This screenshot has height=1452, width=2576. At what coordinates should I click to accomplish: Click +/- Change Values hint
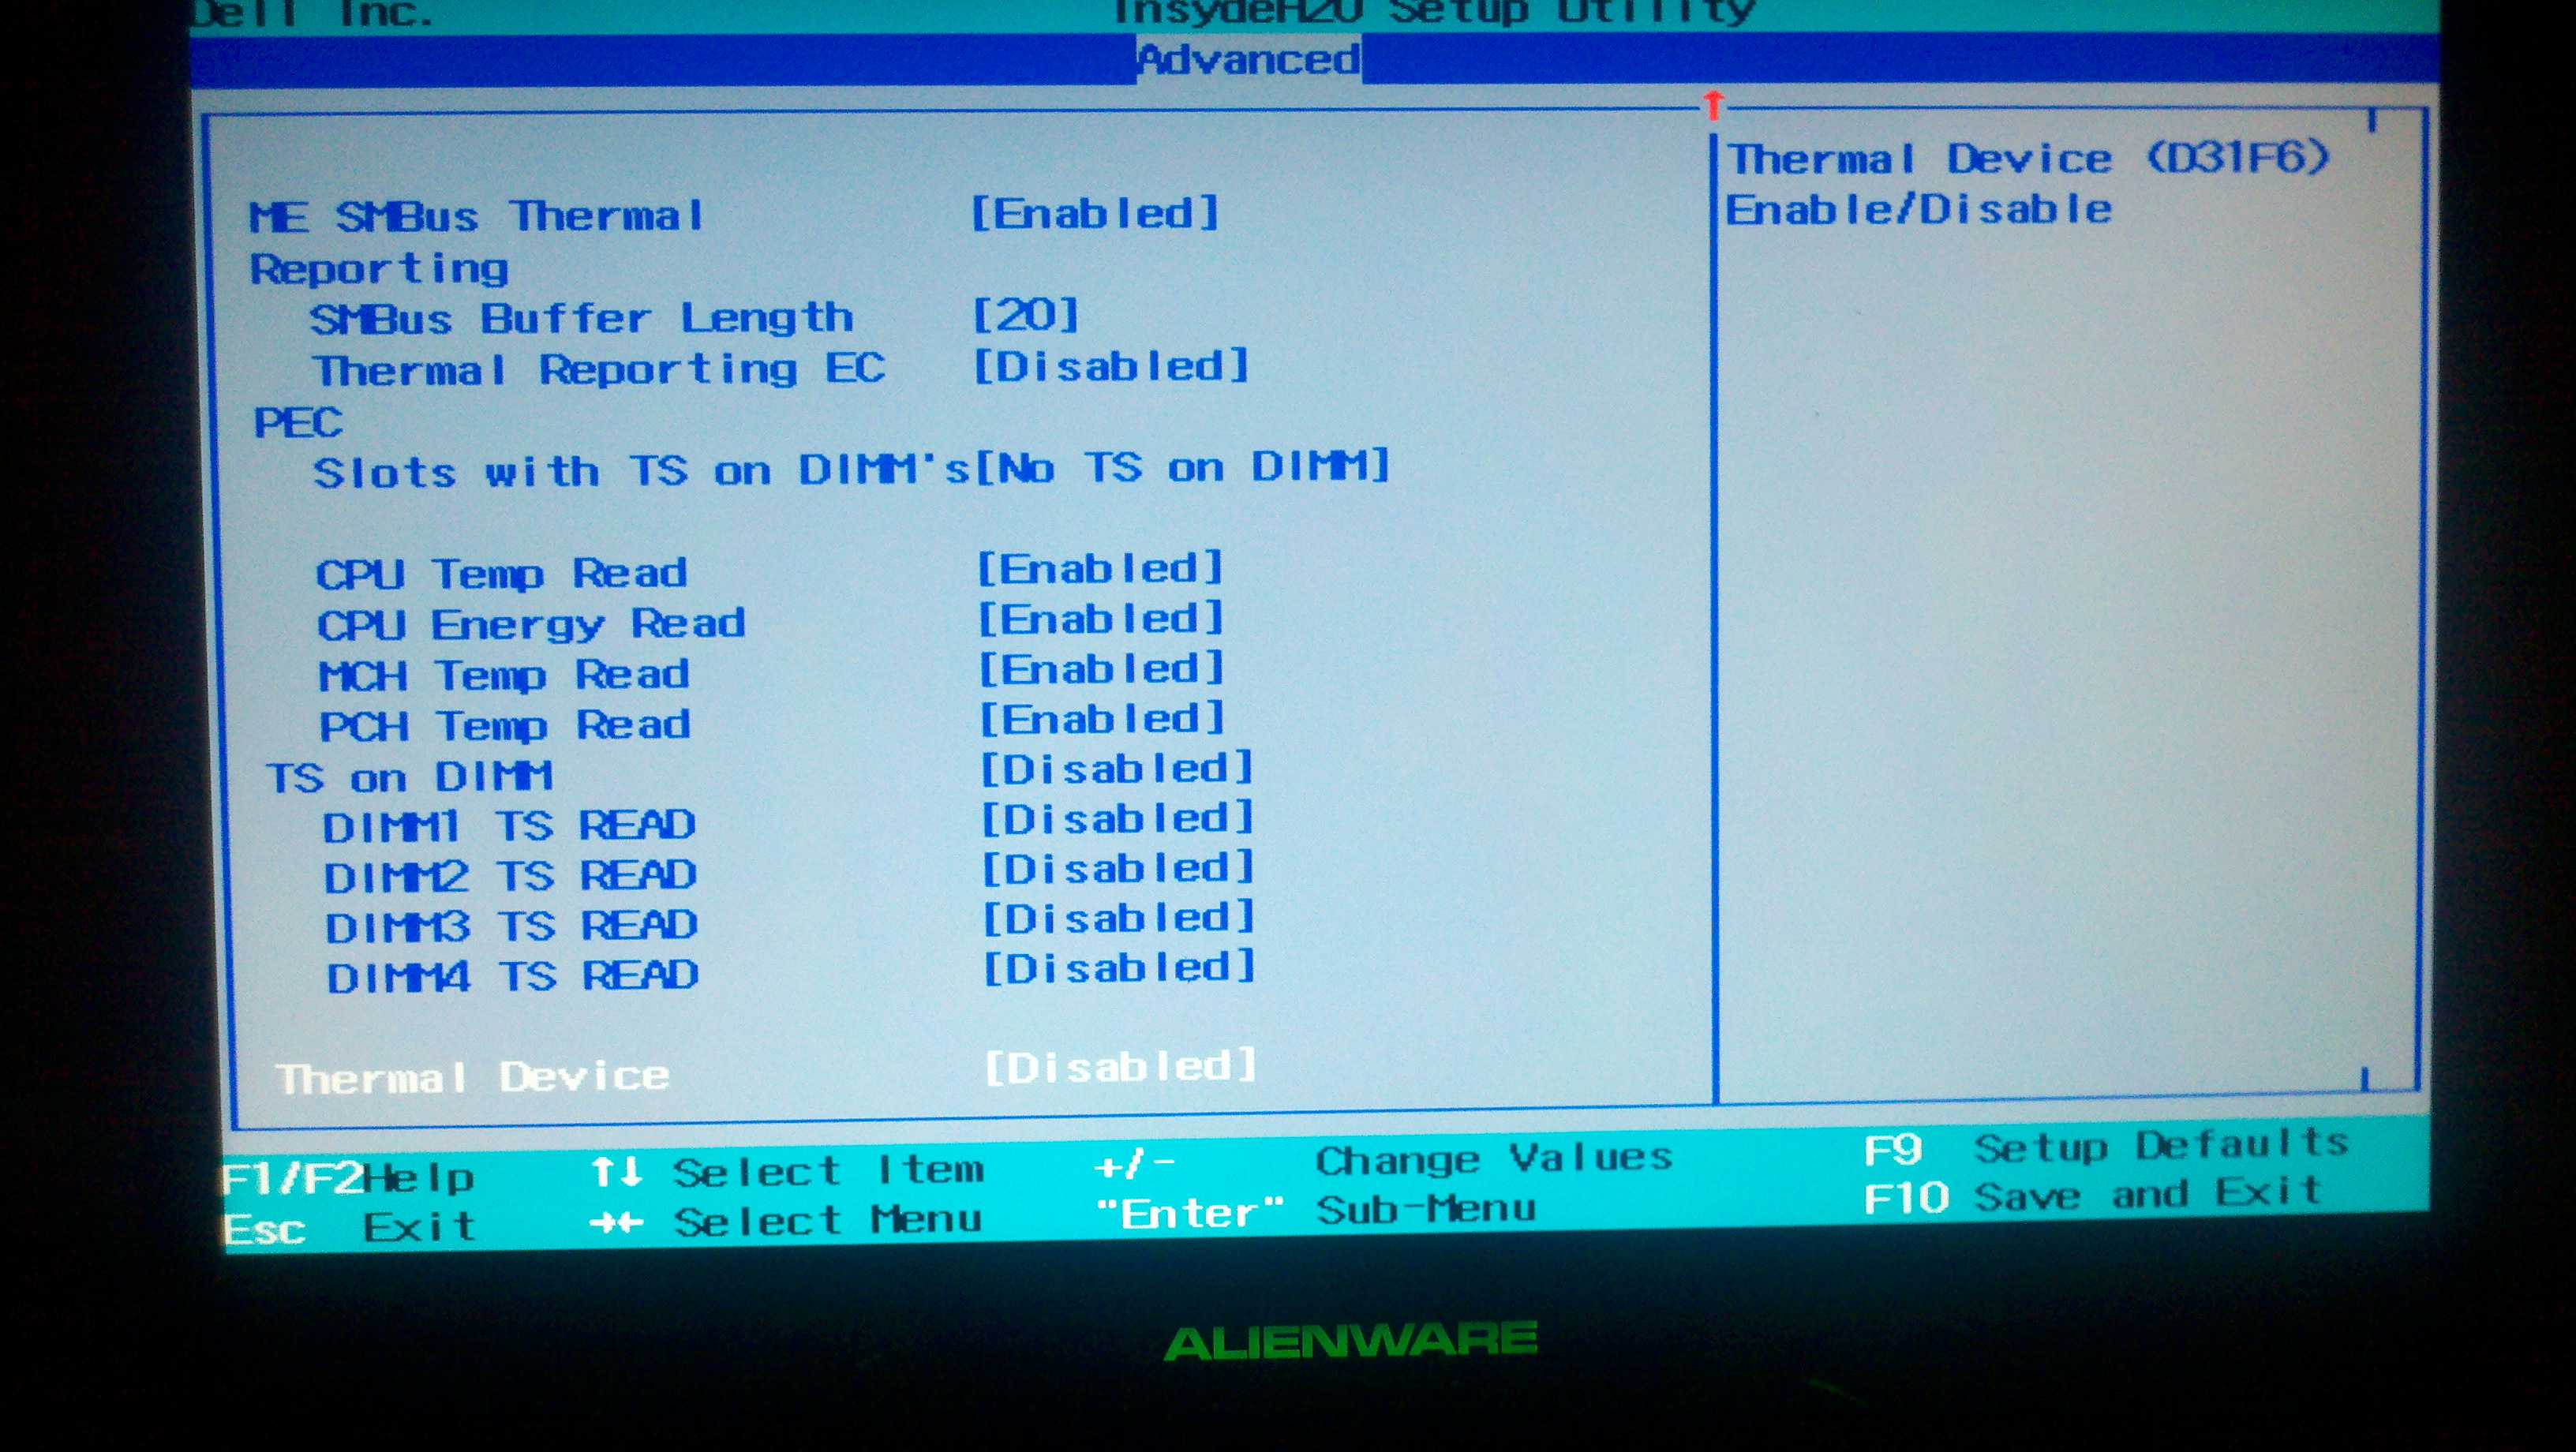1384,1161
